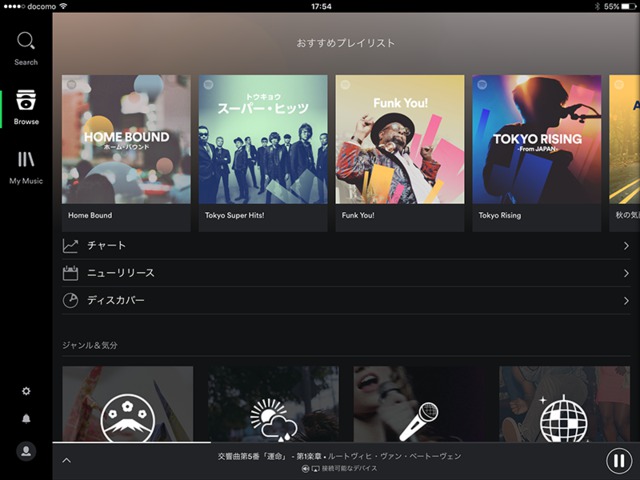Open the ディスカバー menu row
This screenshot has width=640, height=480.
click(x=340, y=300)
